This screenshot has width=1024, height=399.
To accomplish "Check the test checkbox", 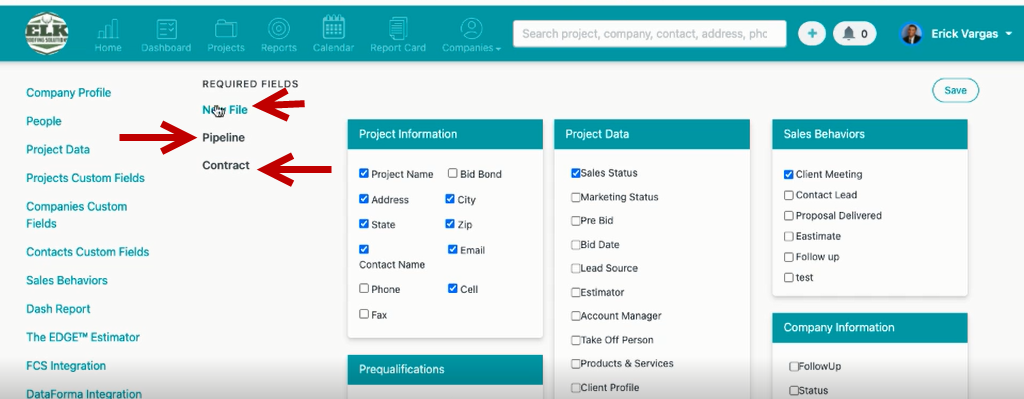I will [x=789, y=278].
